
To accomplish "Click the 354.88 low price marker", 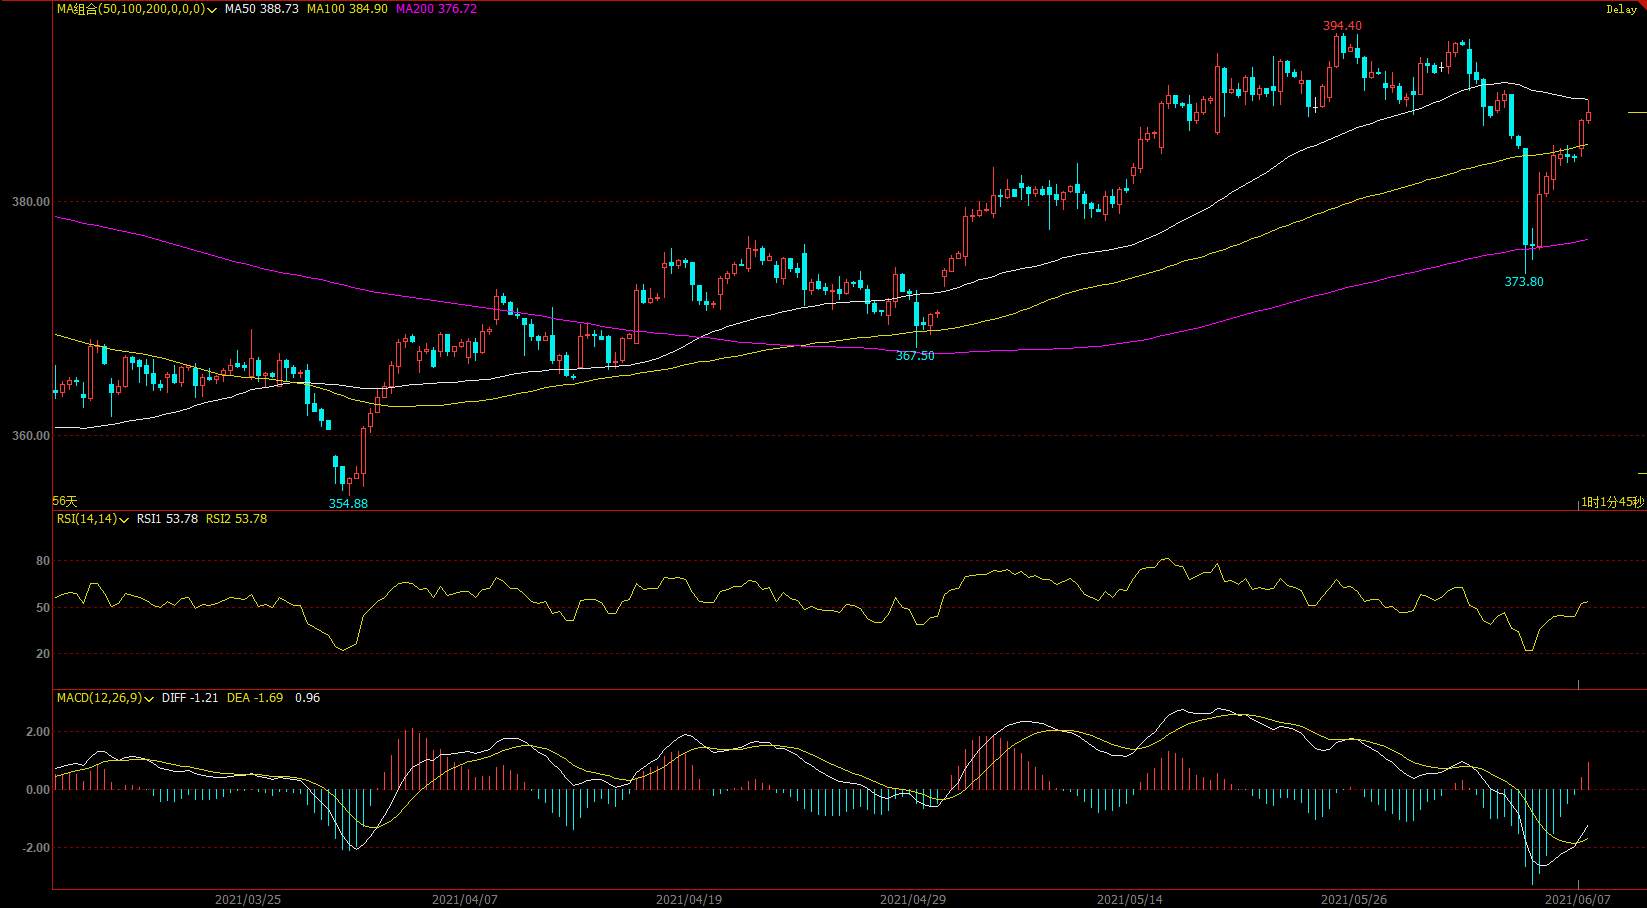I will click(348, 504).
